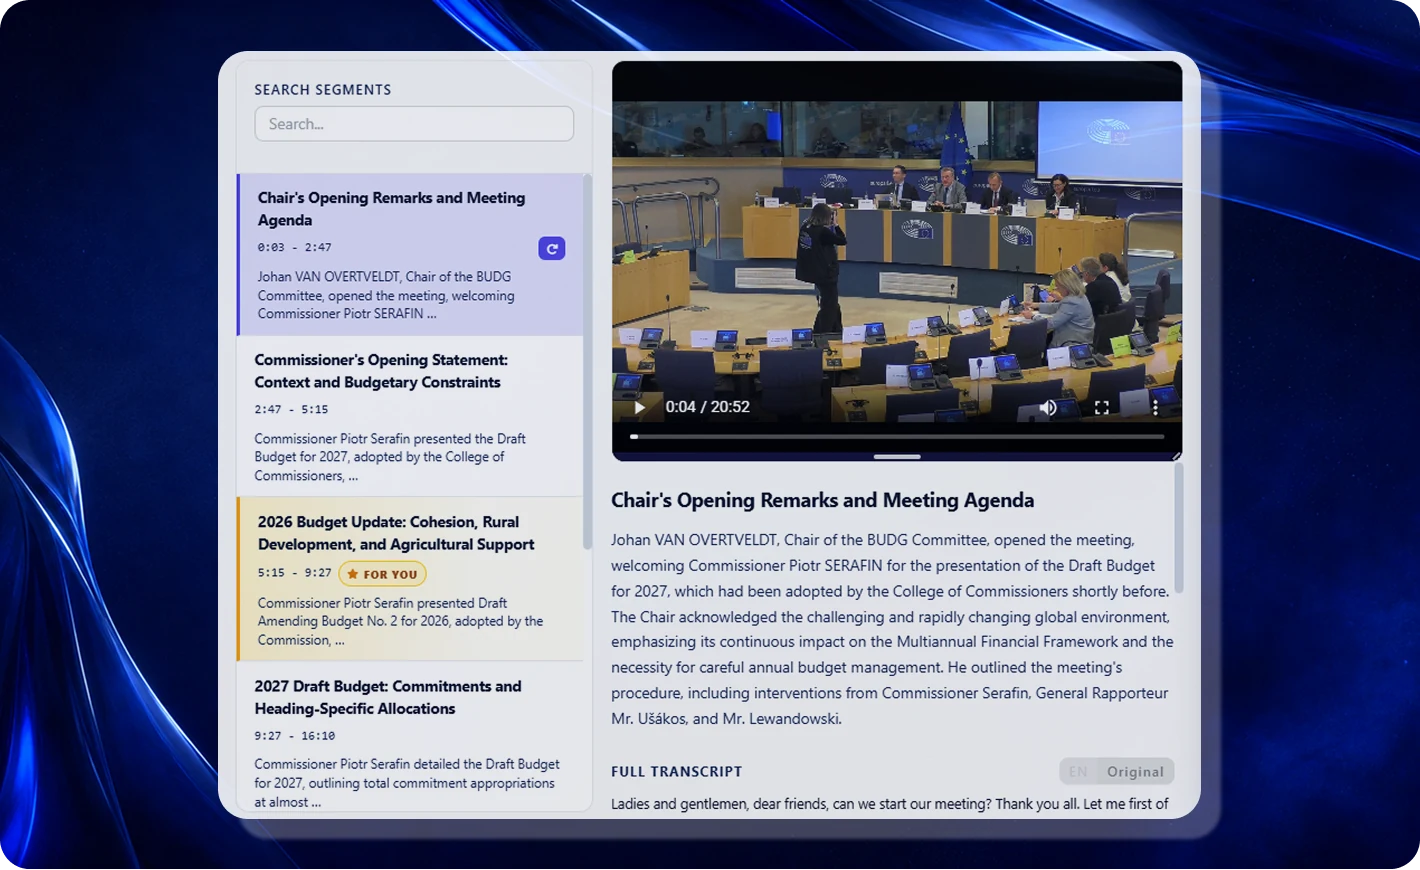Click the details panel scrollbar
Viewport: 1420px width, 870px height.
(x=1179, y=528)
